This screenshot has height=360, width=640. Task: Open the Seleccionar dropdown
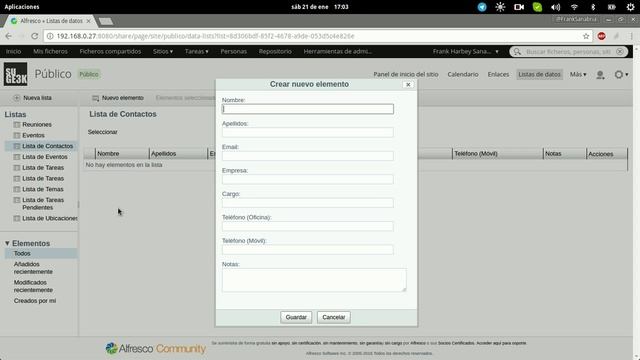(x=102, y=132)
